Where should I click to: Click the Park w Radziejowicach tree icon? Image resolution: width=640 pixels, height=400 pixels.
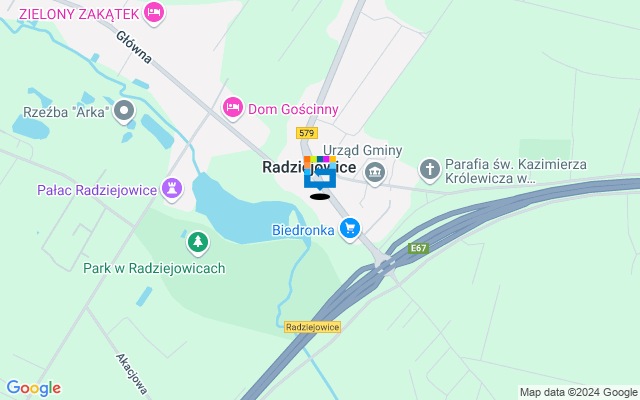pos(198,242)
